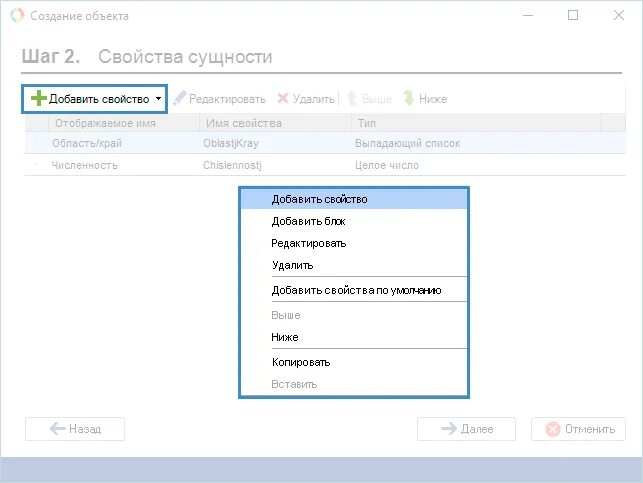Image resolution: width=643 pixels, height=483 pixels.
Task: Click the Добавить свойство toolbar button text
Action: click(x=99, y=99)
